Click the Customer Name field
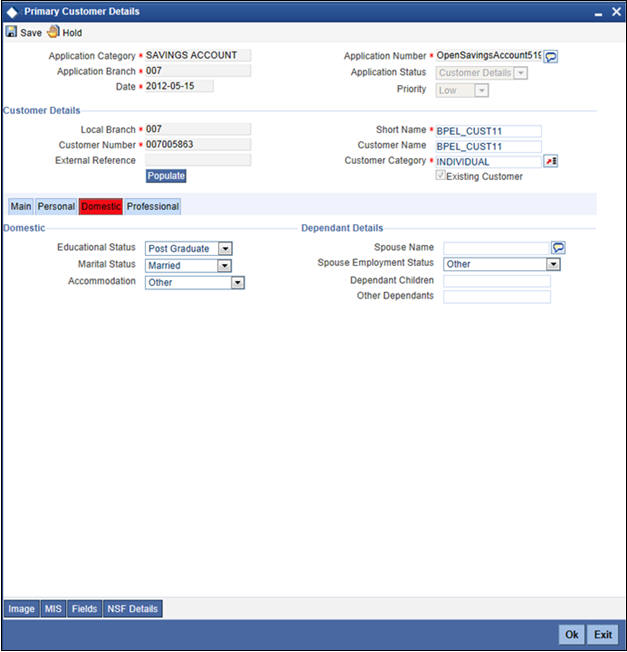This screenshot has height=652, width=627. (x=489, y=146)
